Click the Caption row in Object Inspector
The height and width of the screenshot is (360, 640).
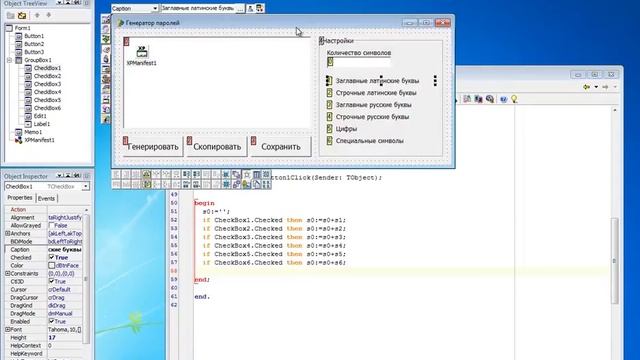tap(44, 249)
